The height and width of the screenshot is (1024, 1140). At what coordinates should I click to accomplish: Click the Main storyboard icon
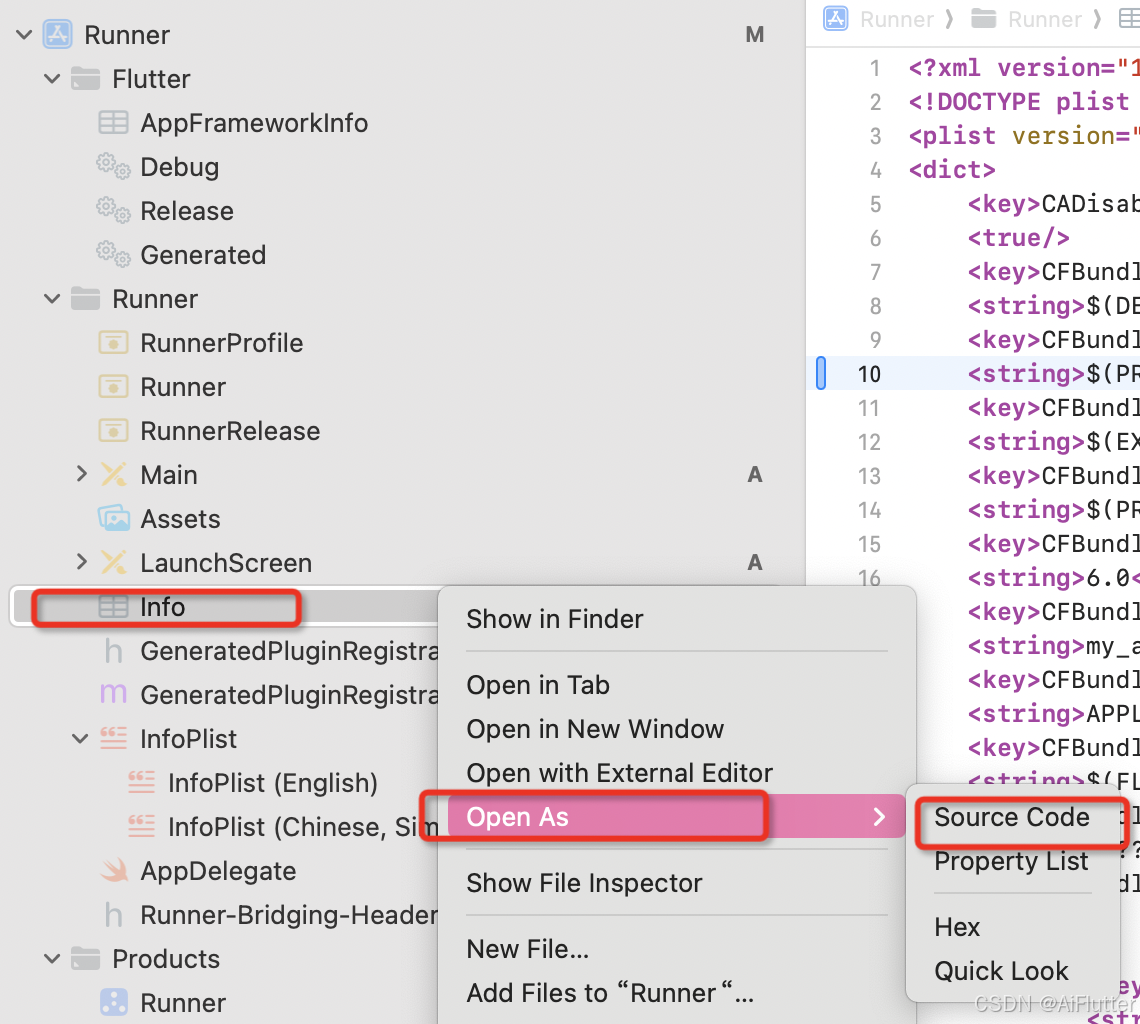click(x=113, y=475)
